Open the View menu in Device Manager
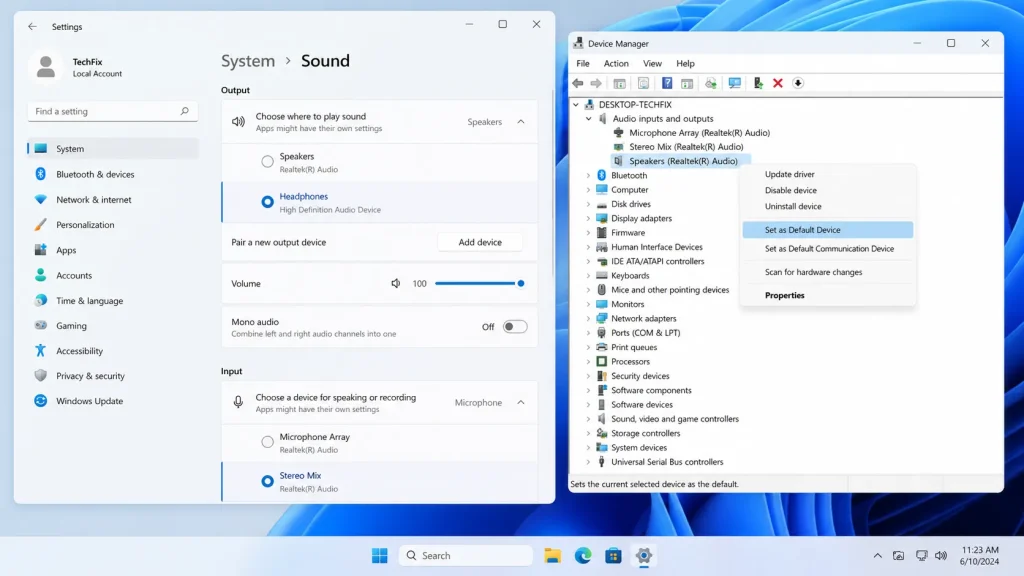 (x=652, y=63)
